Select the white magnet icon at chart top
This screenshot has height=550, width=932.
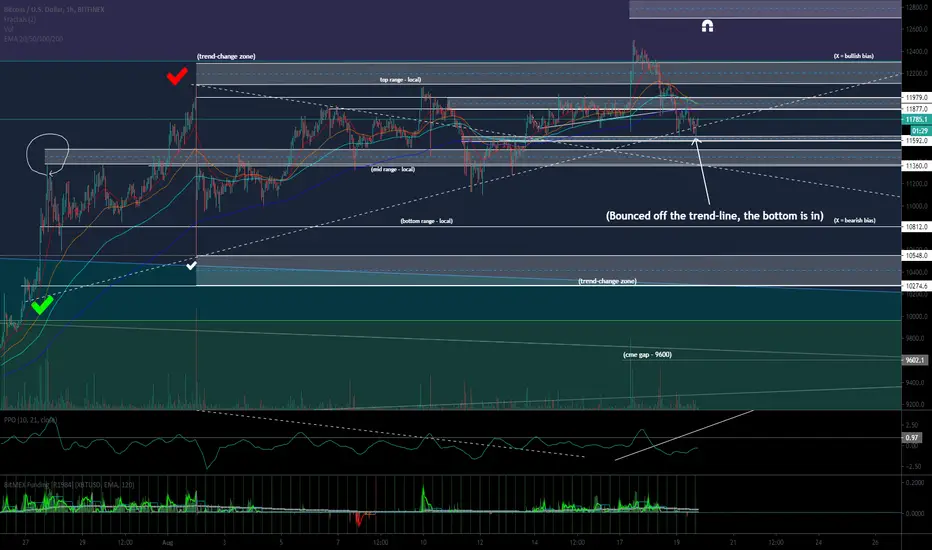pos(707,26)
